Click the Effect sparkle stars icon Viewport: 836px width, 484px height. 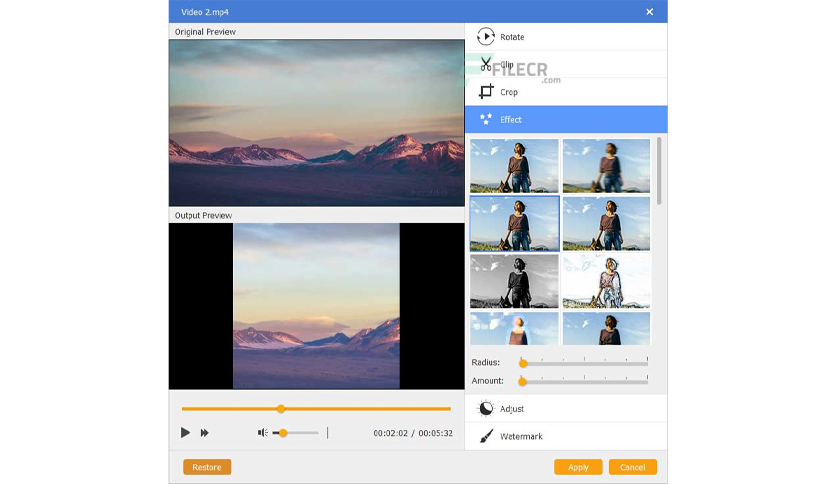[486, 119]
